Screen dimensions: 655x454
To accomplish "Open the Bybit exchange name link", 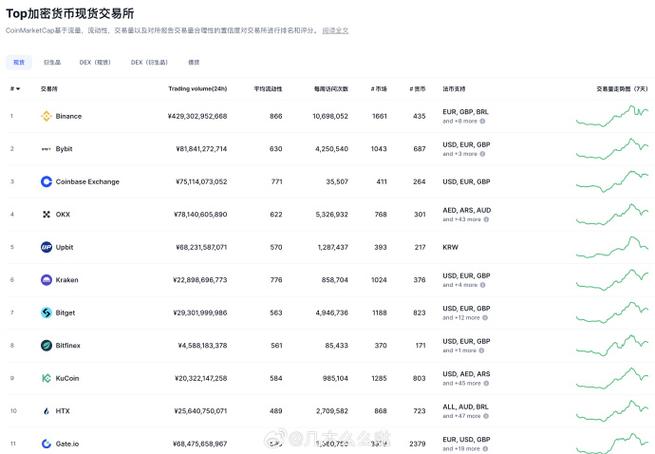I will (64, 149).
